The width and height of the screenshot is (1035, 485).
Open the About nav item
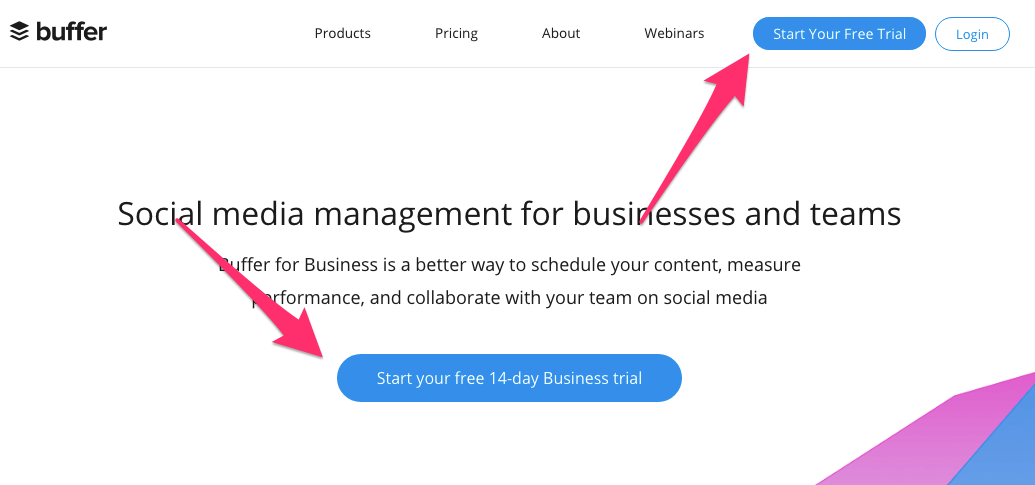(561, 33)
